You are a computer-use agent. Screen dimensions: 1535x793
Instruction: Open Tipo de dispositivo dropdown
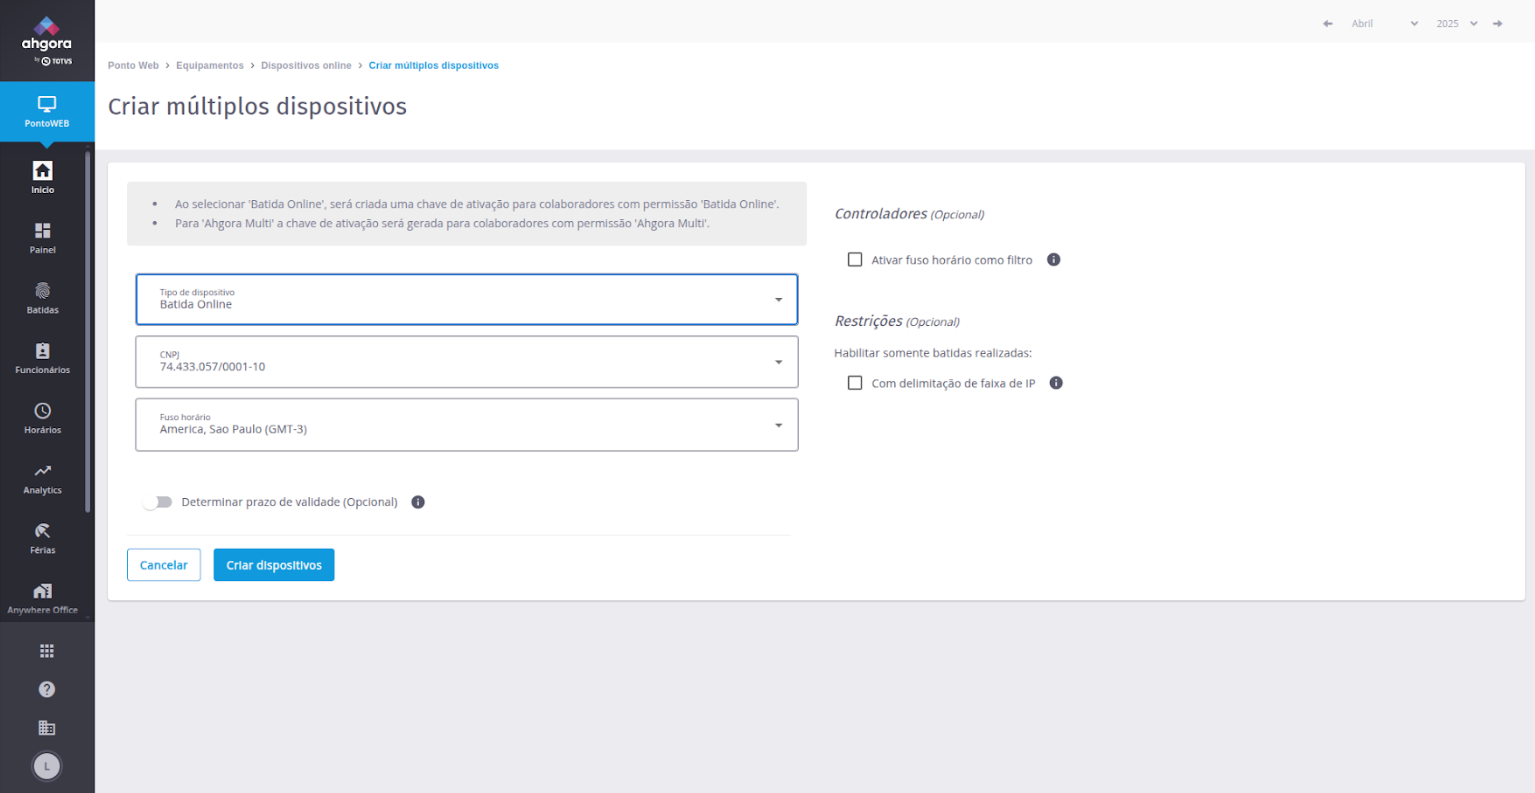click(467, 300)
